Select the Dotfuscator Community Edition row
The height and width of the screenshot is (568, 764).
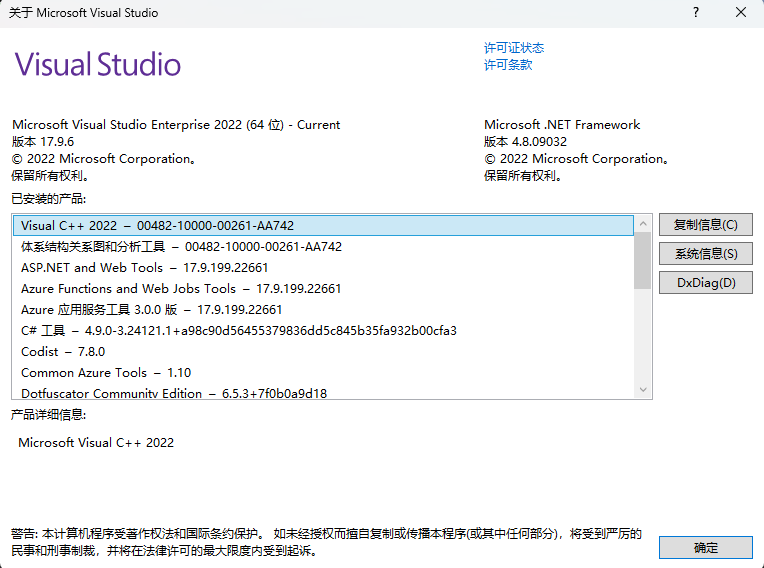[324, 392]
